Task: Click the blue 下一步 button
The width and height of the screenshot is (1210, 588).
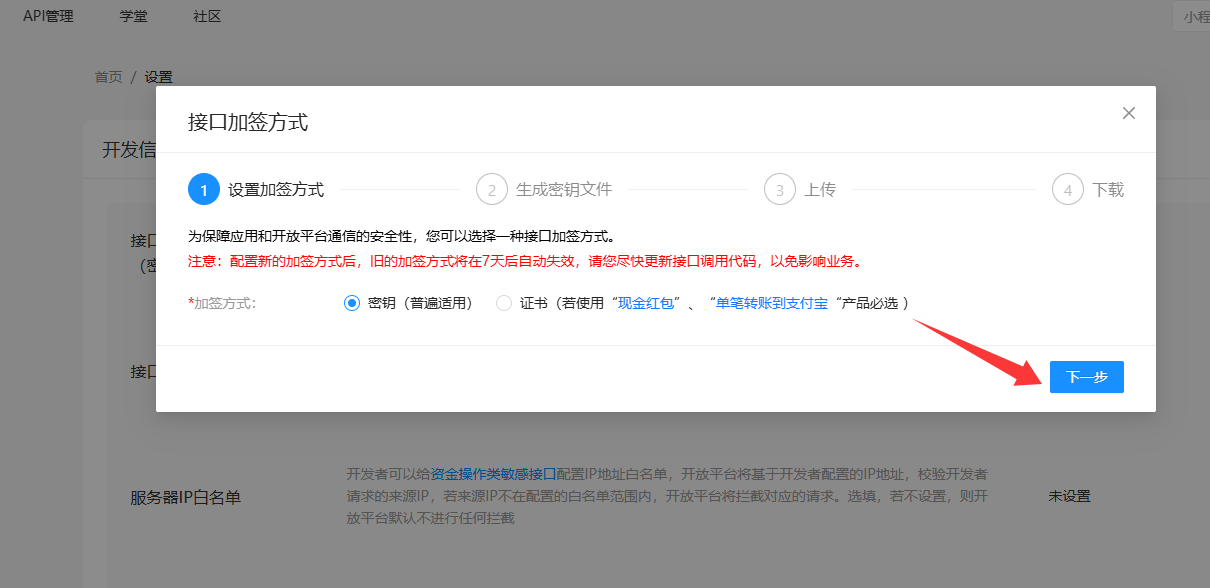Action: 1086,377
